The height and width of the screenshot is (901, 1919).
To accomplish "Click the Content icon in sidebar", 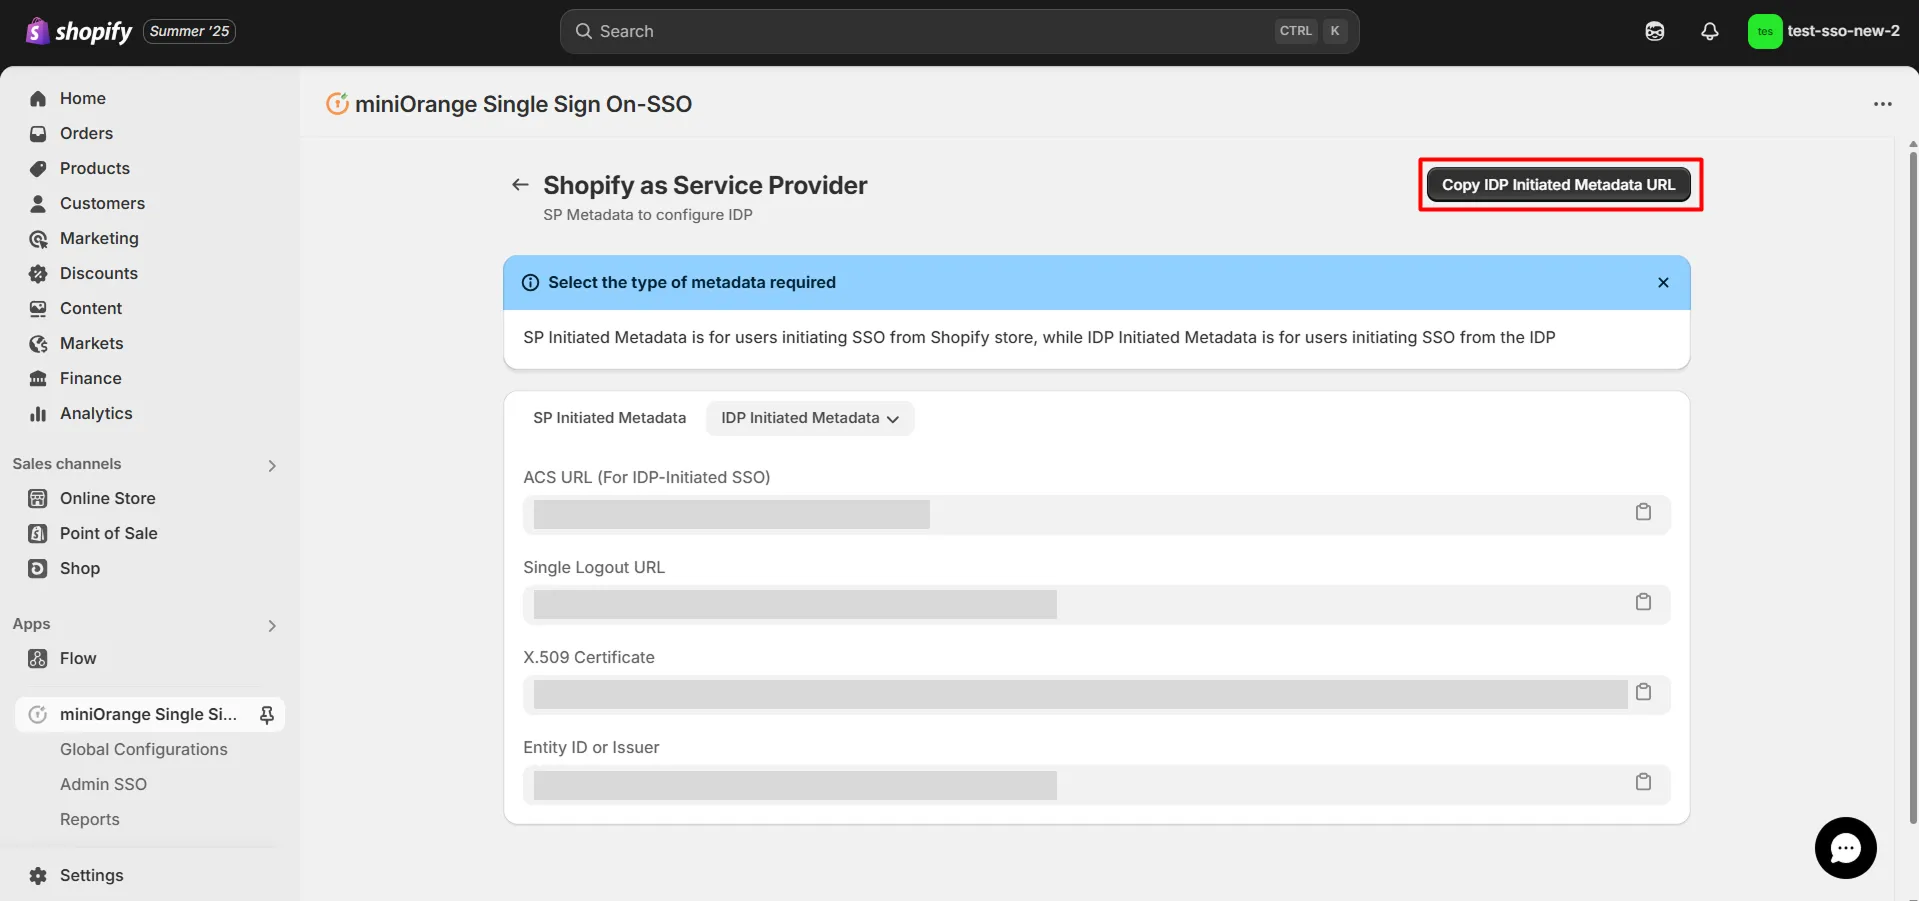I will point(38,308).
